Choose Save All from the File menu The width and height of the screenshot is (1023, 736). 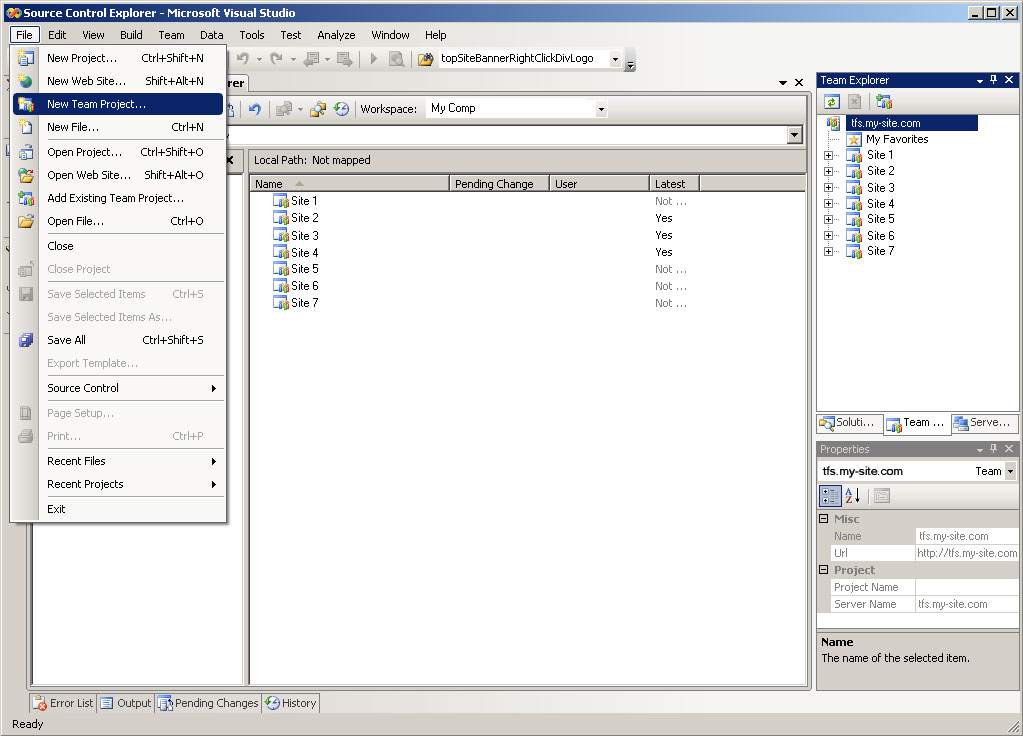pos(118,340)
